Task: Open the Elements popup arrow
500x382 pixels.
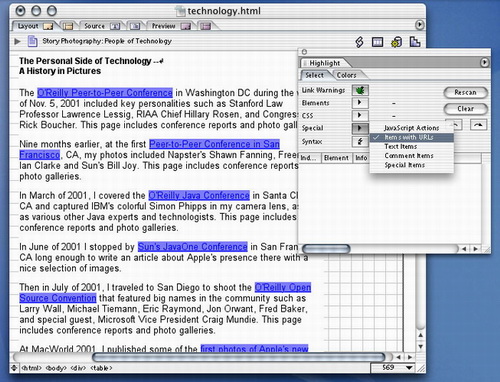Action: point(360,103)
